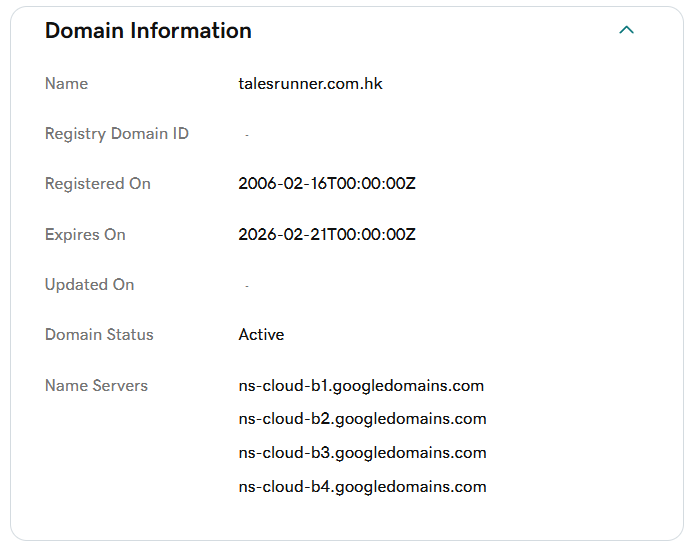The width and height of the screenshot is (693, 547).
Task: Select the registration date 2006-02-16T00:00:00Z
Action: point(326,184)
